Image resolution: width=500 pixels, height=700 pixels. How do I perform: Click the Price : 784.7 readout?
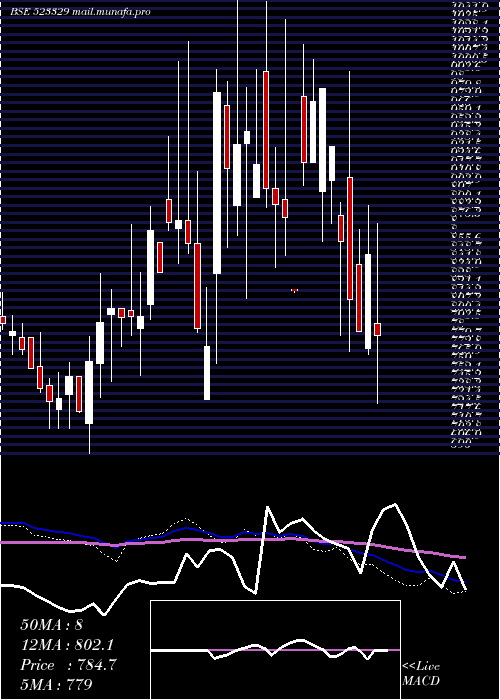click(68, 665)
